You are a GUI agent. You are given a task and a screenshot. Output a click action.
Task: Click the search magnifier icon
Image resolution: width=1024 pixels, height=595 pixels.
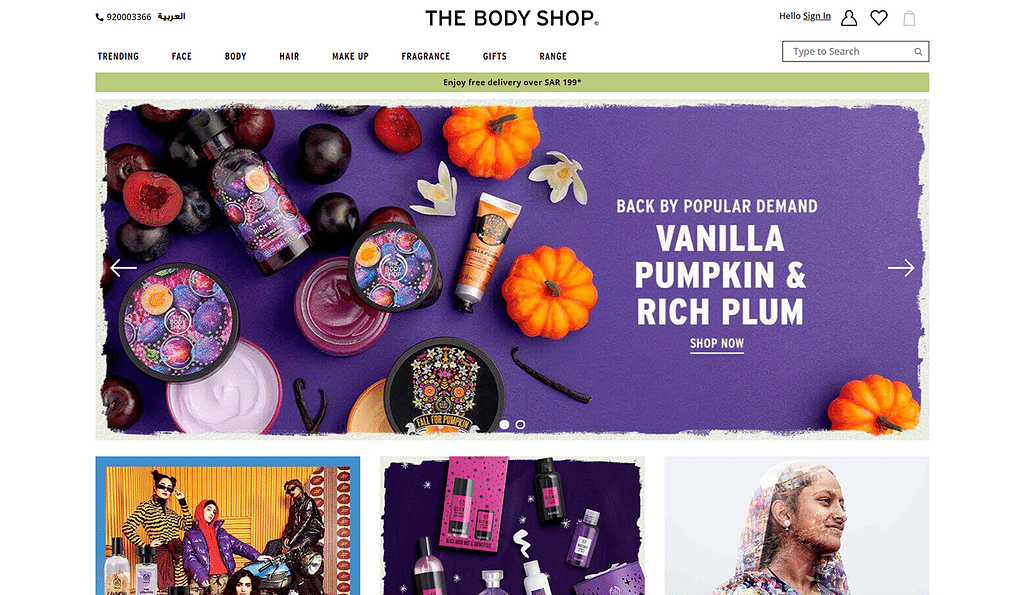(x=918, y=52)
